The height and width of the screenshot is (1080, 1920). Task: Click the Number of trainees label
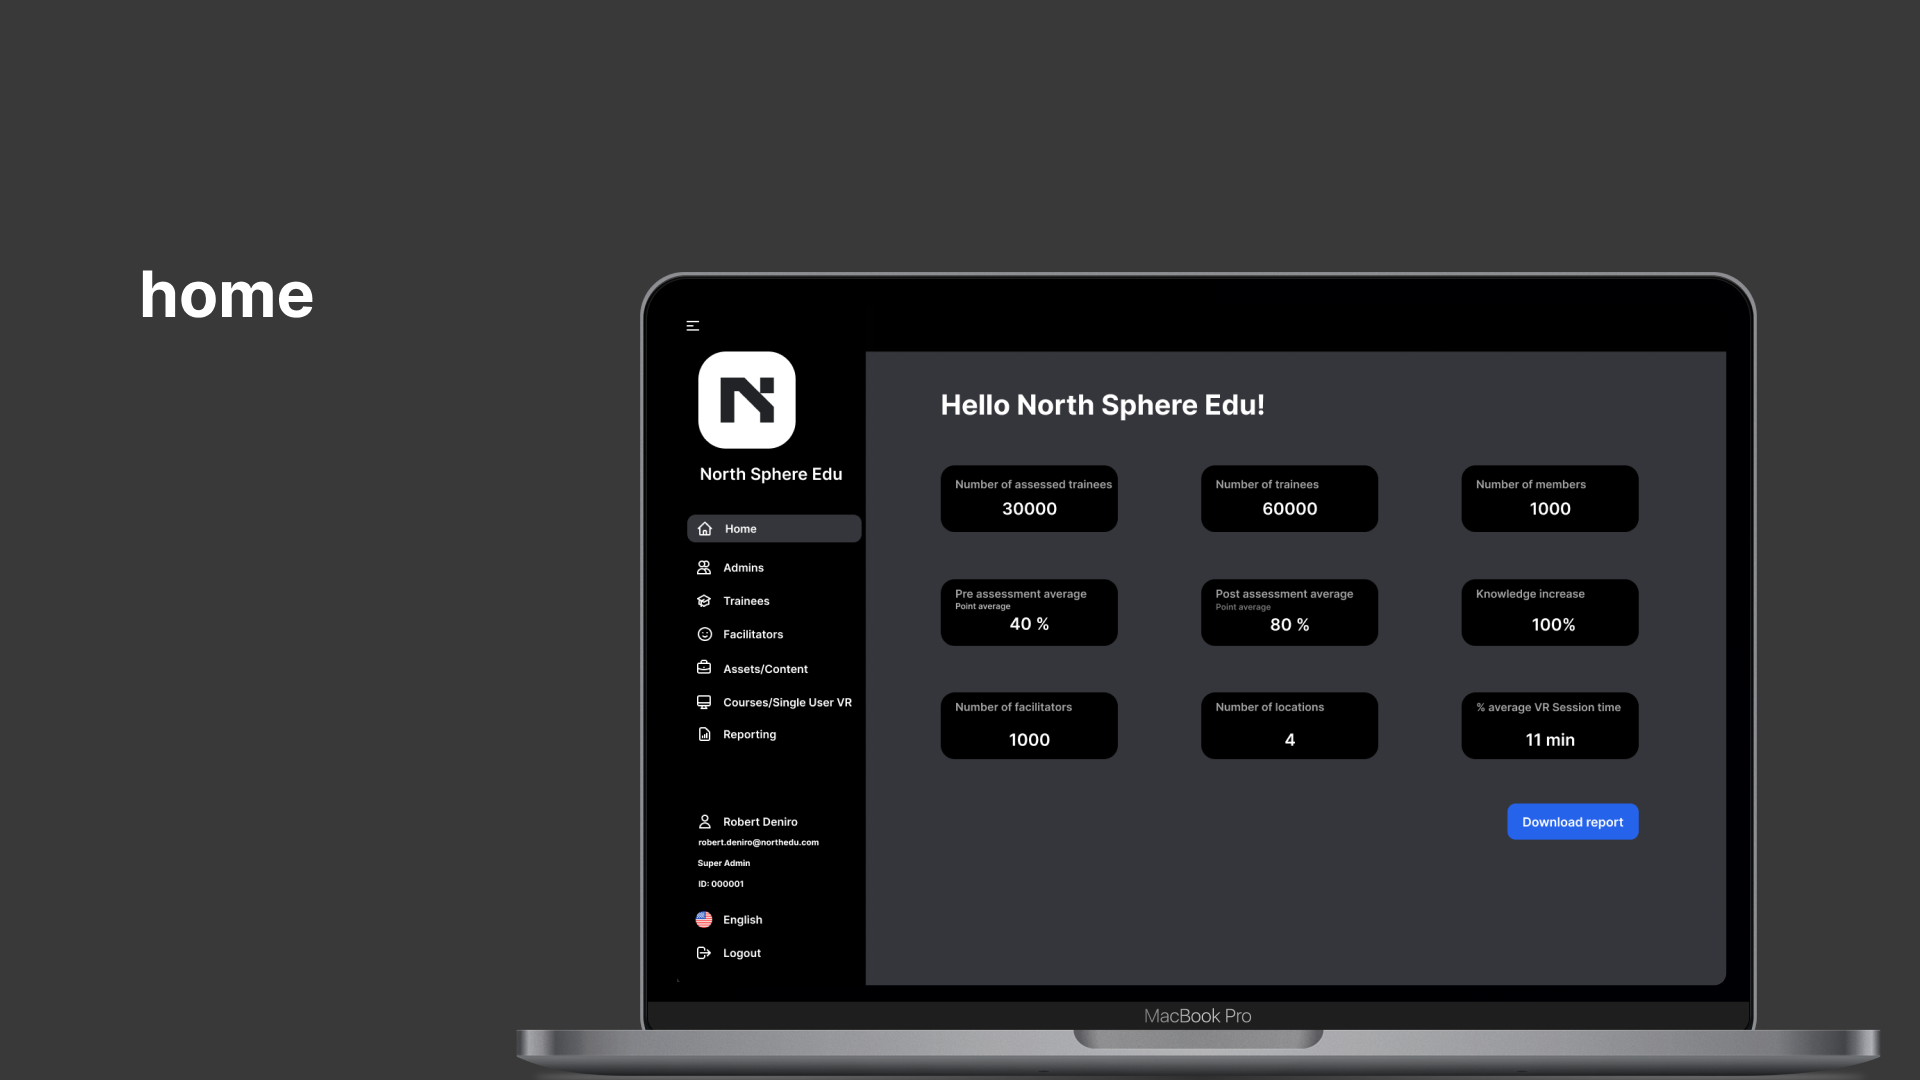point(1267,485)
